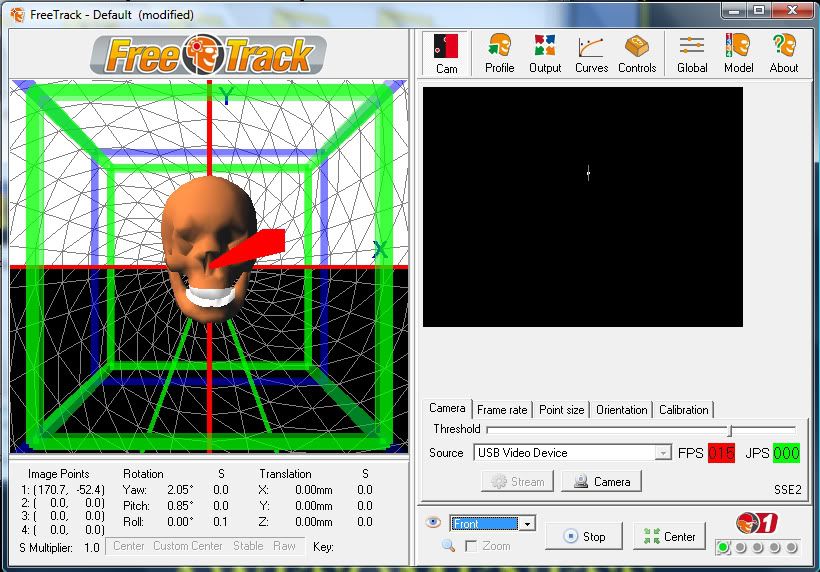
Task: Expand the Front view dropdown
Action: (x=528, y=523)
